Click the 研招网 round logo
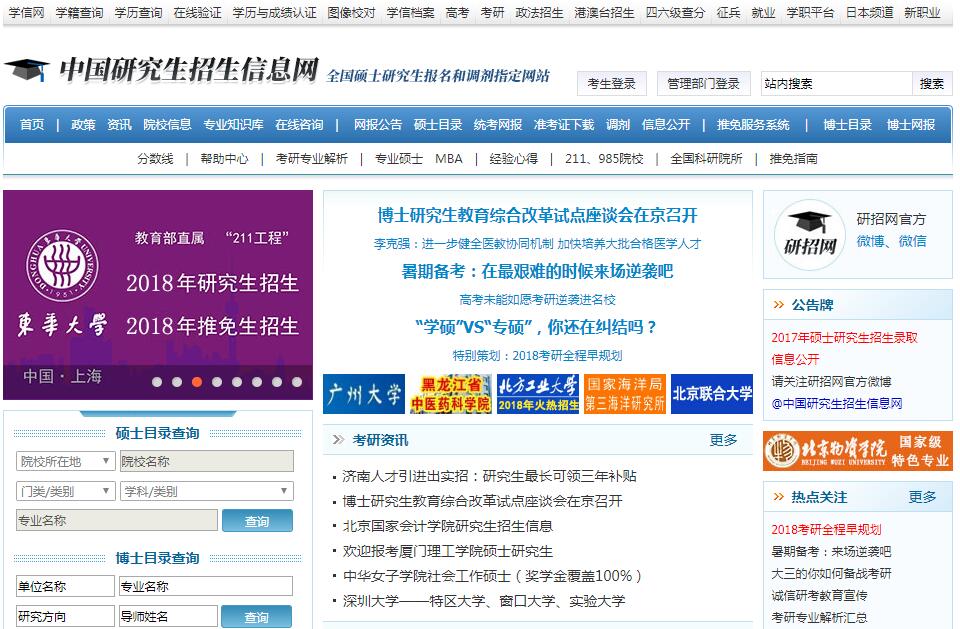The height and width of the screenshot is (629, 960). [809, 235]
